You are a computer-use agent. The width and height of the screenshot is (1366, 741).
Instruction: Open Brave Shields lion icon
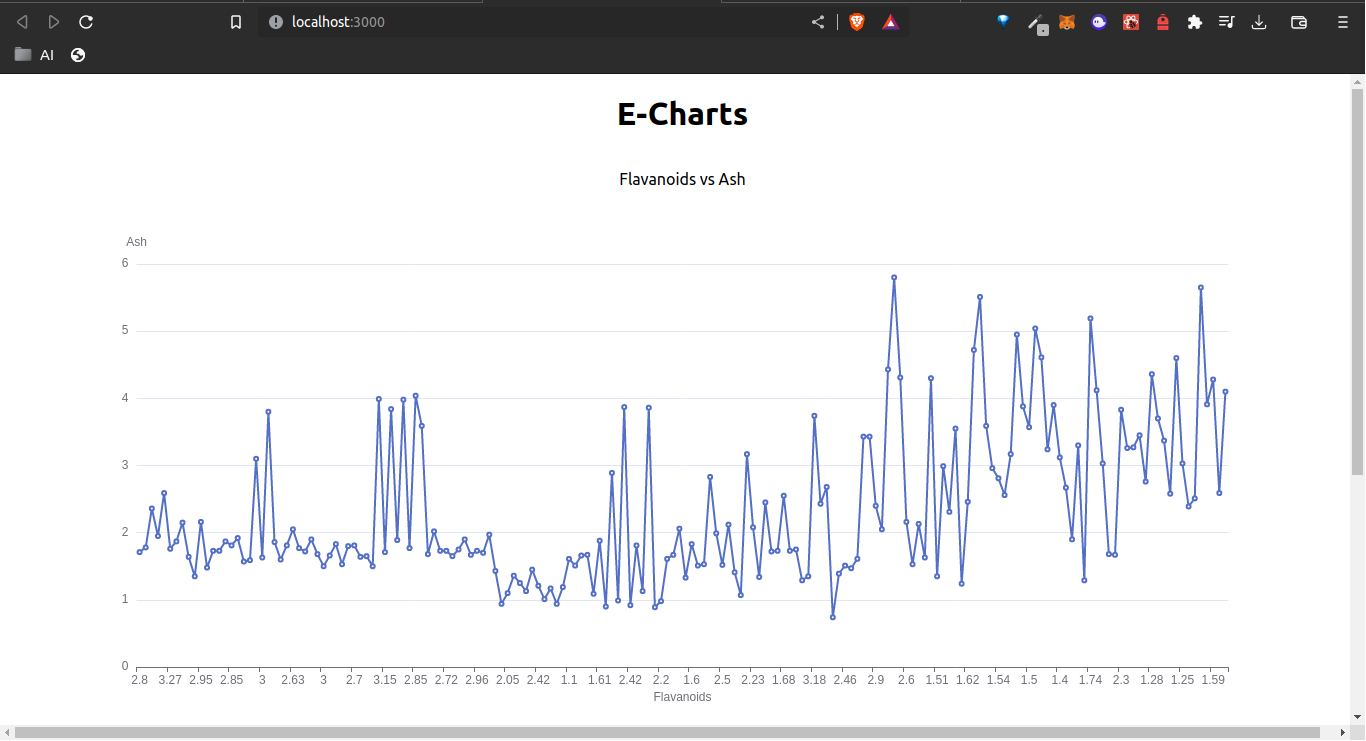coord(857,22)
